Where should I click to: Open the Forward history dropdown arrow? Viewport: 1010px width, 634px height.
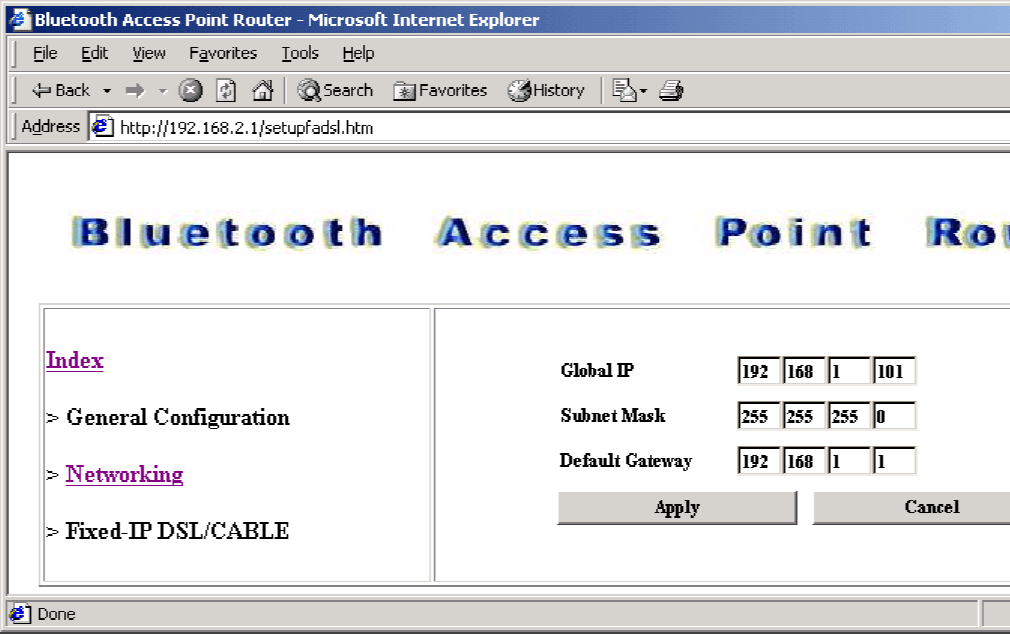(163, 91)
